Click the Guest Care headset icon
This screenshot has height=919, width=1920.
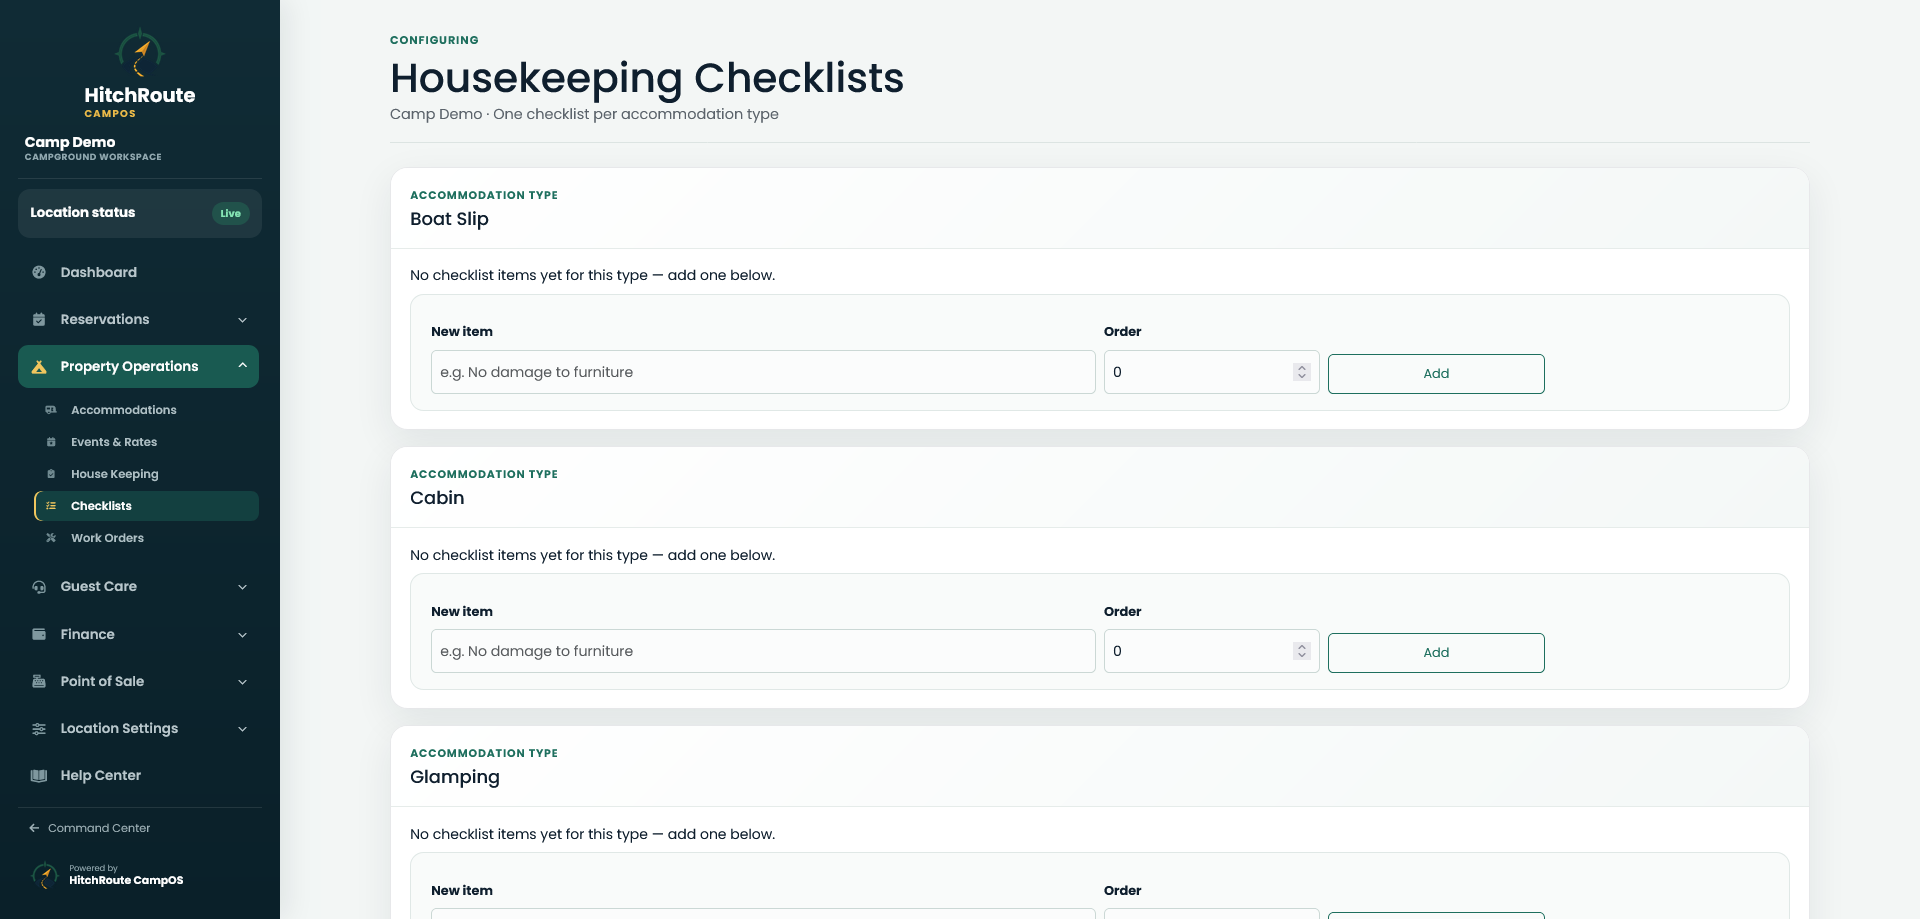(39, 587)
